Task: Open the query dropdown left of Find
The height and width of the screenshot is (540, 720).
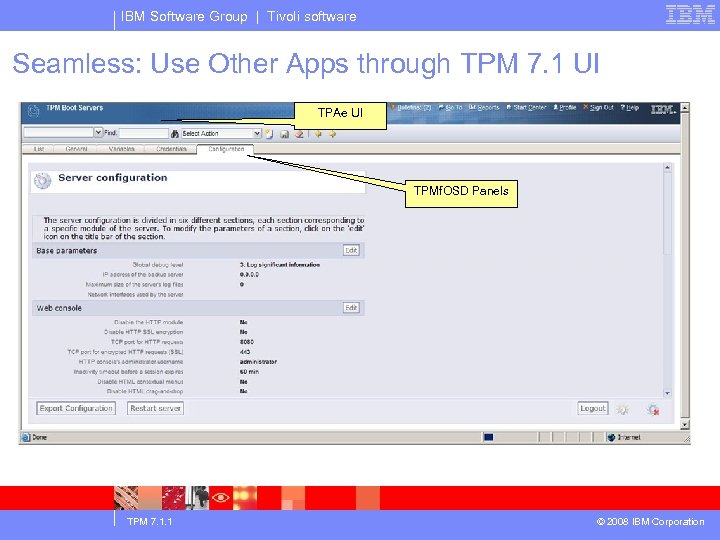Action: pos(98,132)
